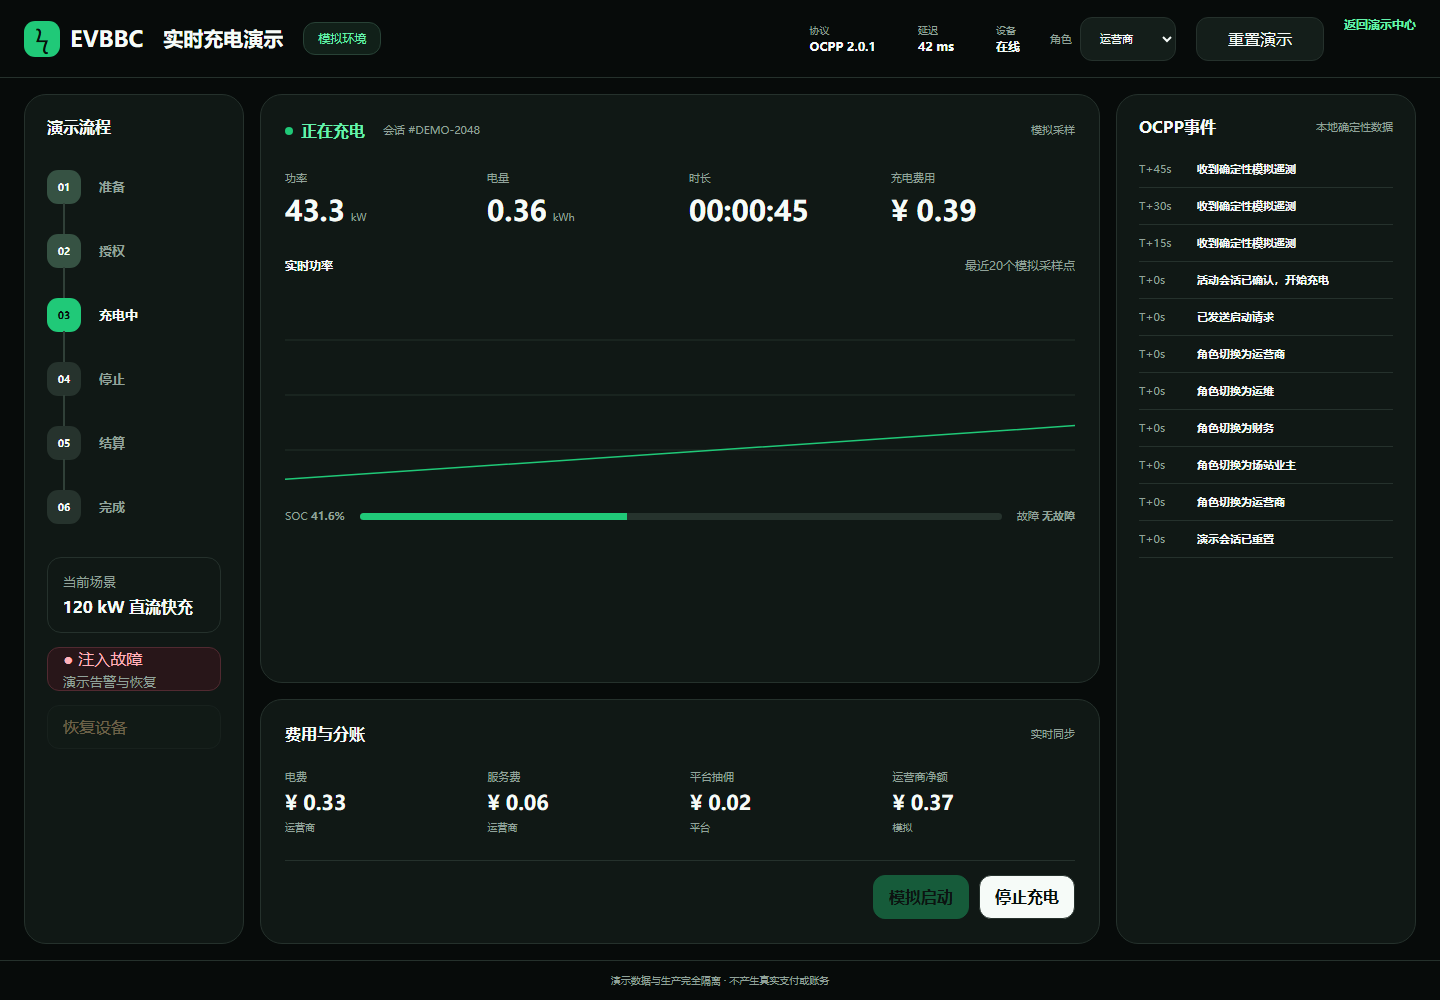
Task: Click the 演示会话已重置 event row
Action: pyautogui.click(x=1266, y=539)
